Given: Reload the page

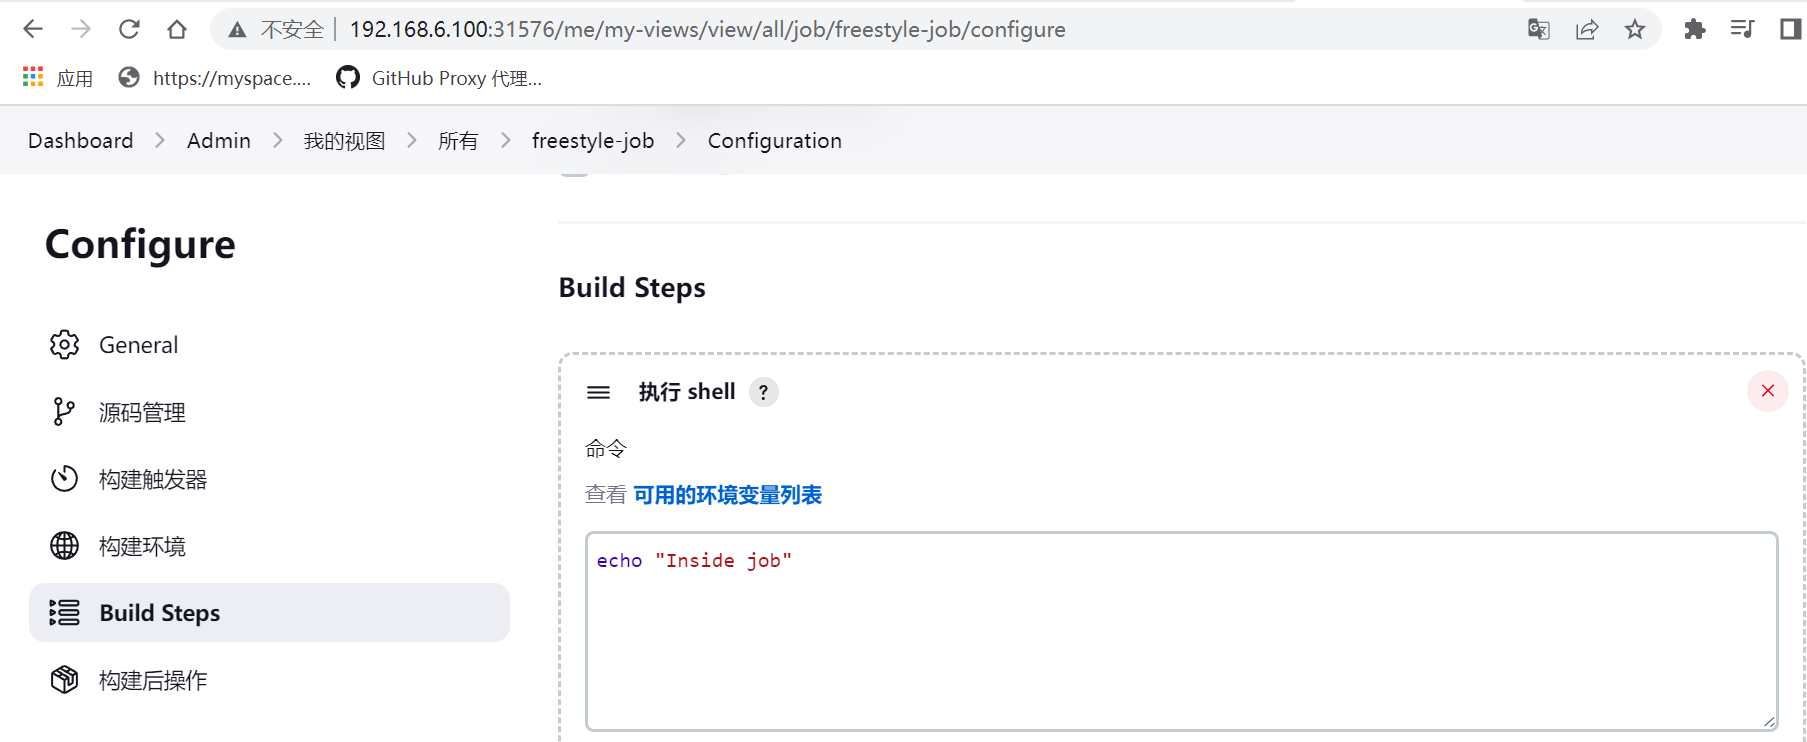Looking at the screenshot, I should coord(129,29).
